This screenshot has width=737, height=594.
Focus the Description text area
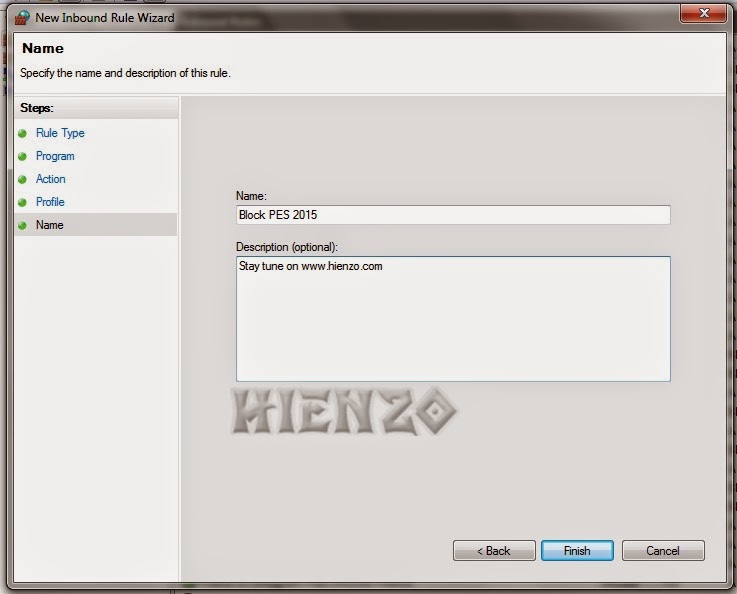click(x=452, y=318)
